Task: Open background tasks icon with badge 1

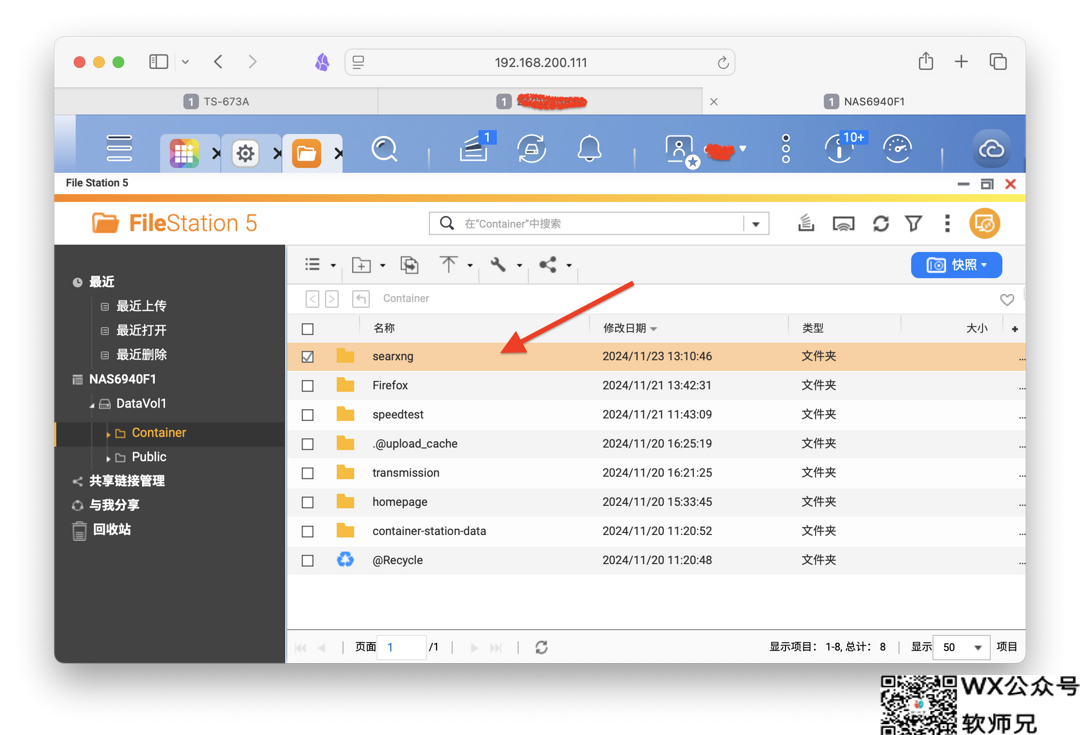Action: tap(475, 147)
